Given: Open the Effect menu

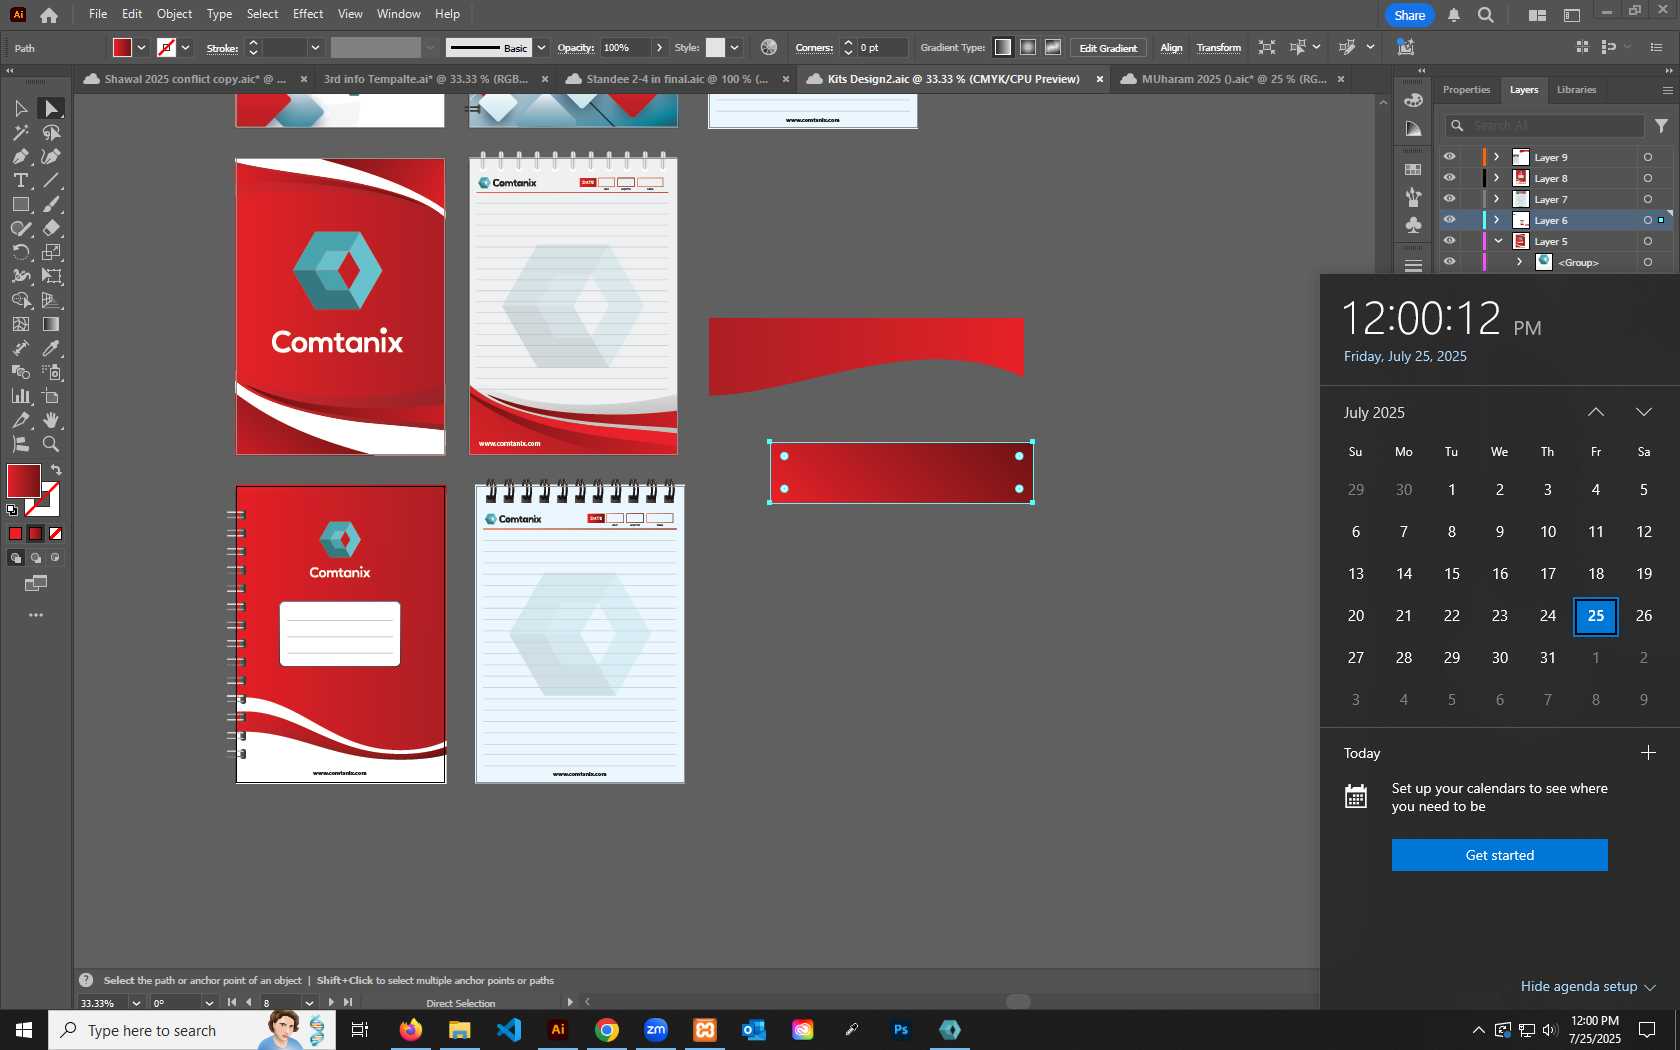Looking at the screenshot, I should tap(308, 14).
